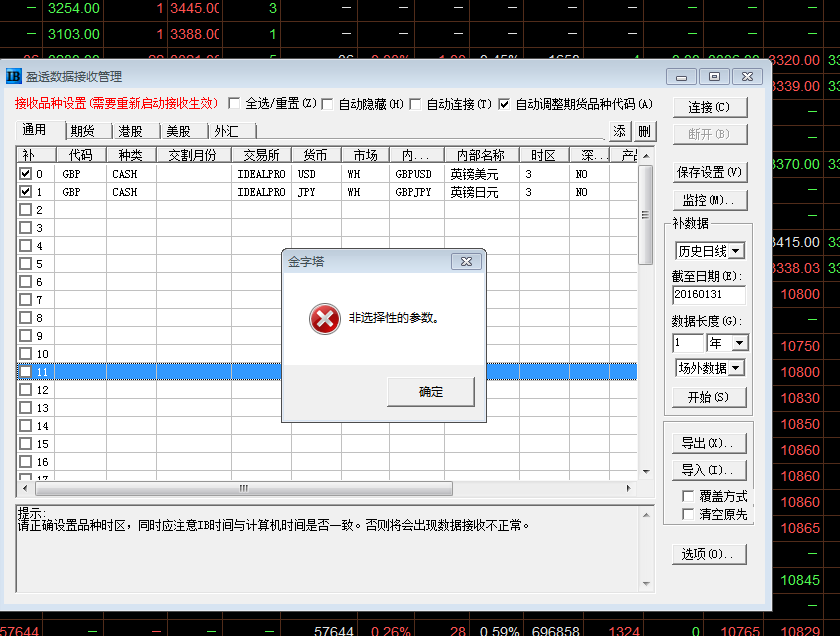
Task: Check the row 5 checkbox
Action: (25, 264)
